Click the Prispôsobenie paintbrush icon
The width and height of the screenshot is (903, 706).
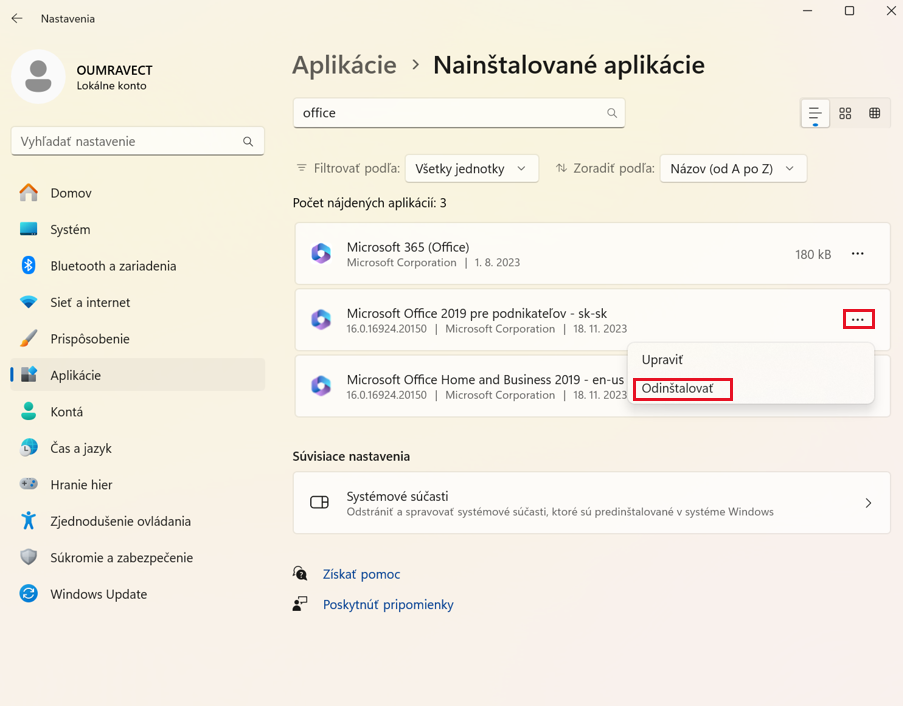click(x=28, y=339)
